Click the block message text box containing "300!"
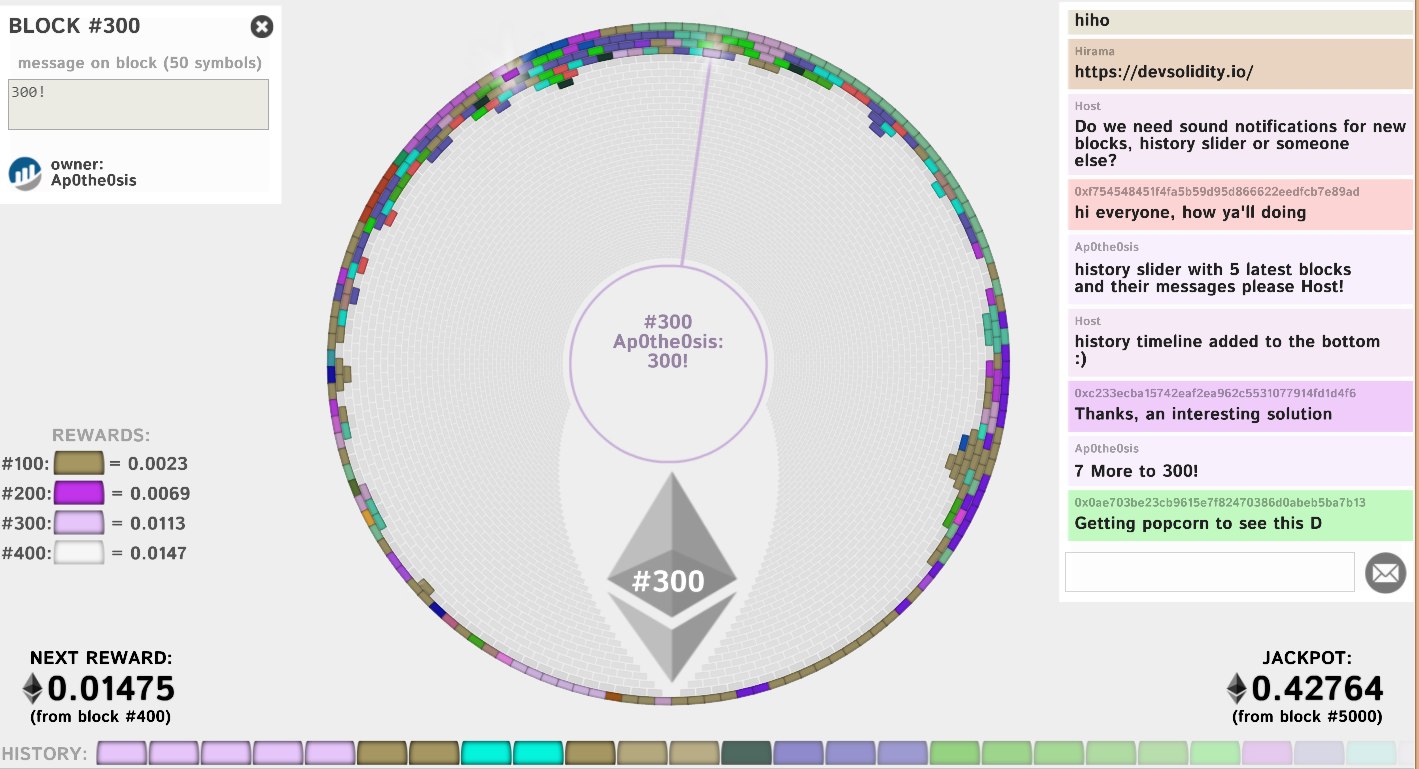The image size is (1419, 769). pyautogui.click(x=138, y=104)
